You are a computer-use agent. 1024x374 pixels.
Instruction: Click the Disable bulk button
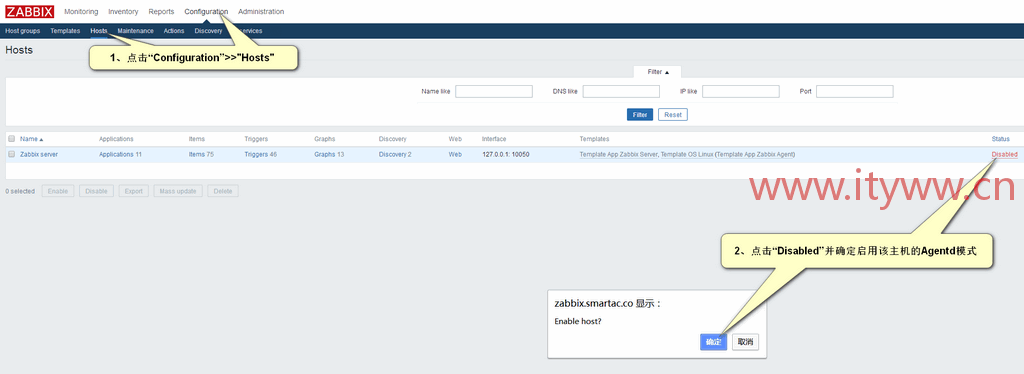click(x=97, y=191)
